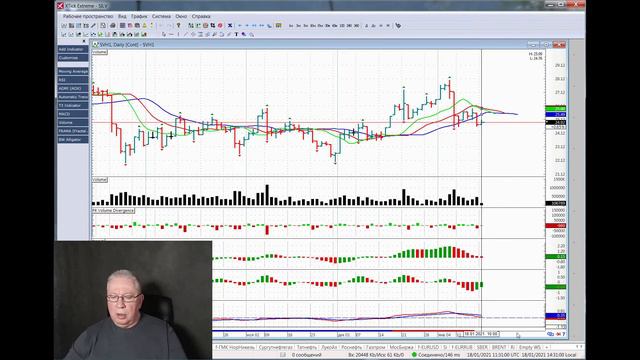
Task: Click the green chart icon, third toolbar row
Action: [100, 35]
